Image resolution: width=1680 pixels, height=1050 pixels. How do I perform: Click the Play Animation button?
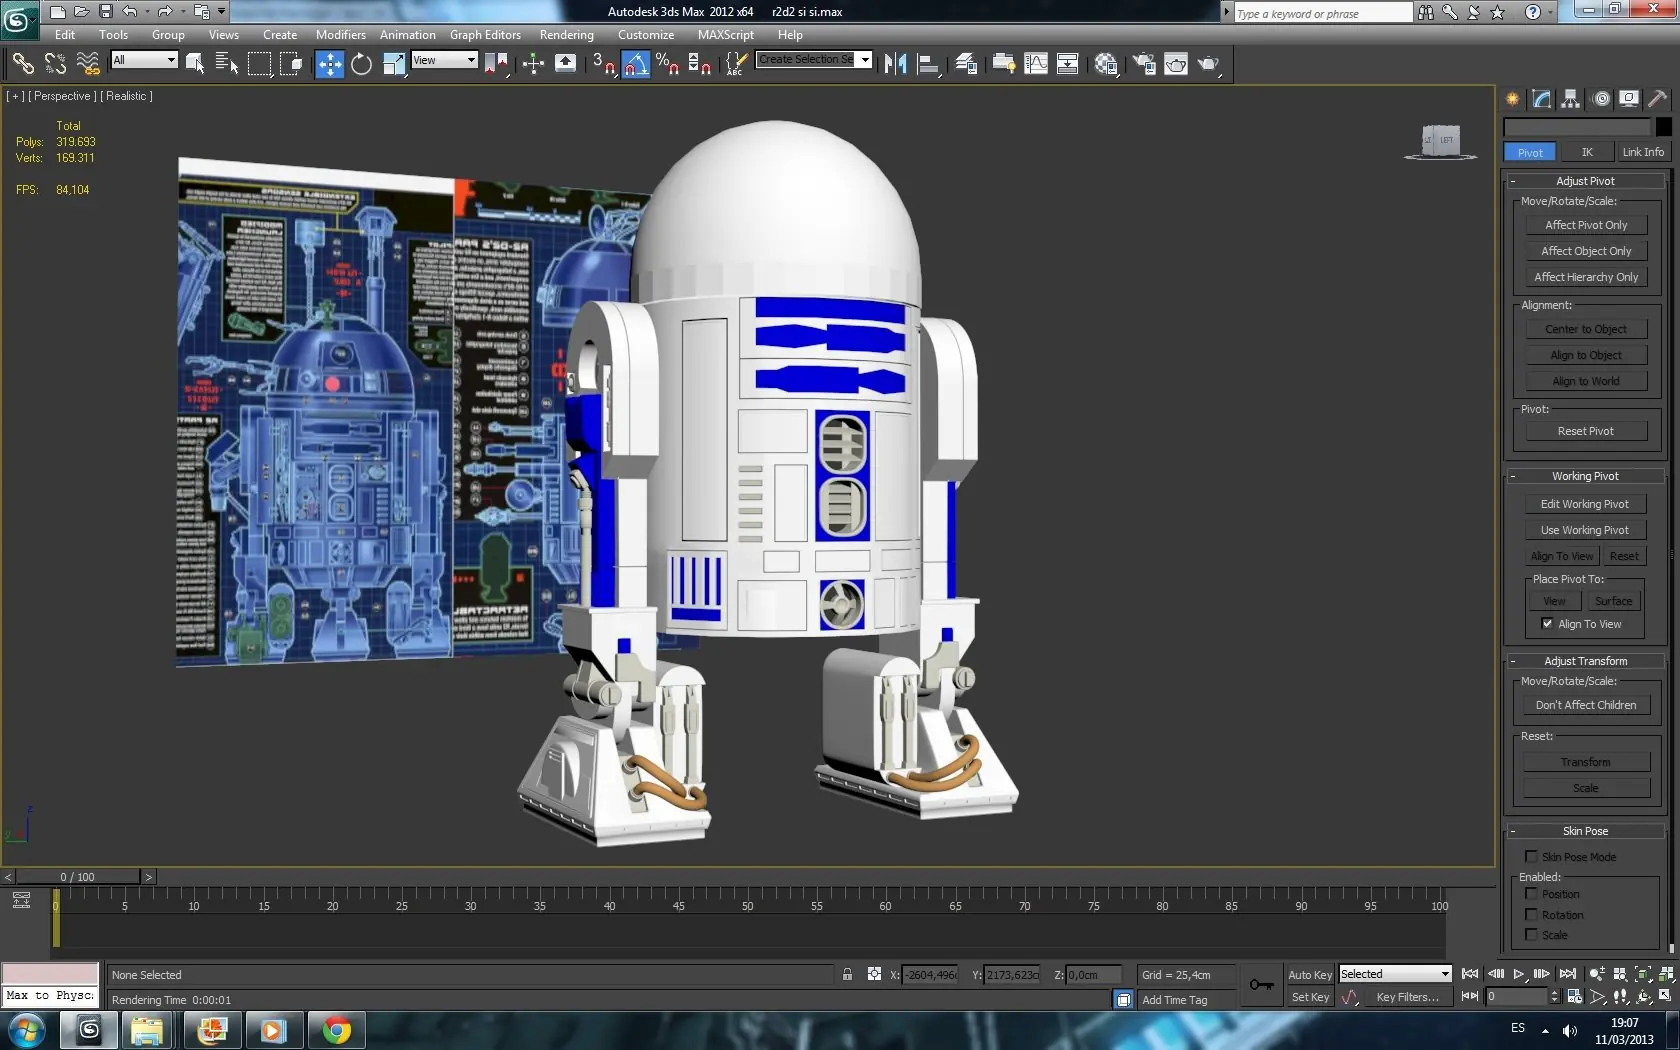click(1518, 974)
